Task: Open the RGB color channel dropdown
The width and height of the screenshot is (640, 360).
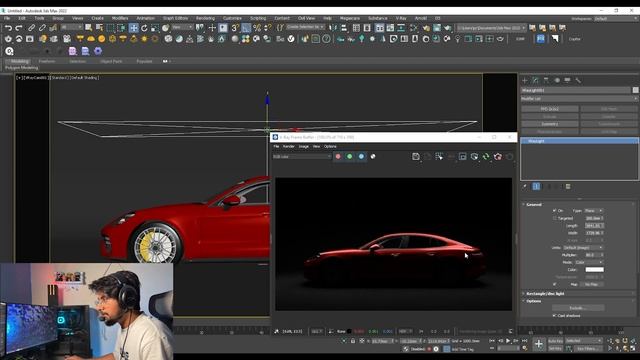Action: [x=302, y=156]
